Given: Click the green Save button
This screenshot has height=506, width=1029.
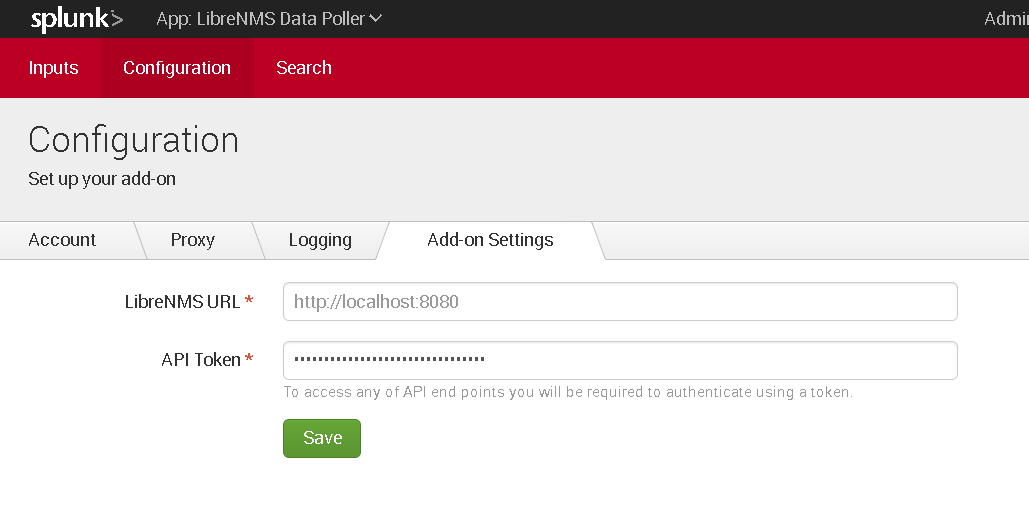Looking at the screenshot, I should pyautogui.click(x=322, y=438).
